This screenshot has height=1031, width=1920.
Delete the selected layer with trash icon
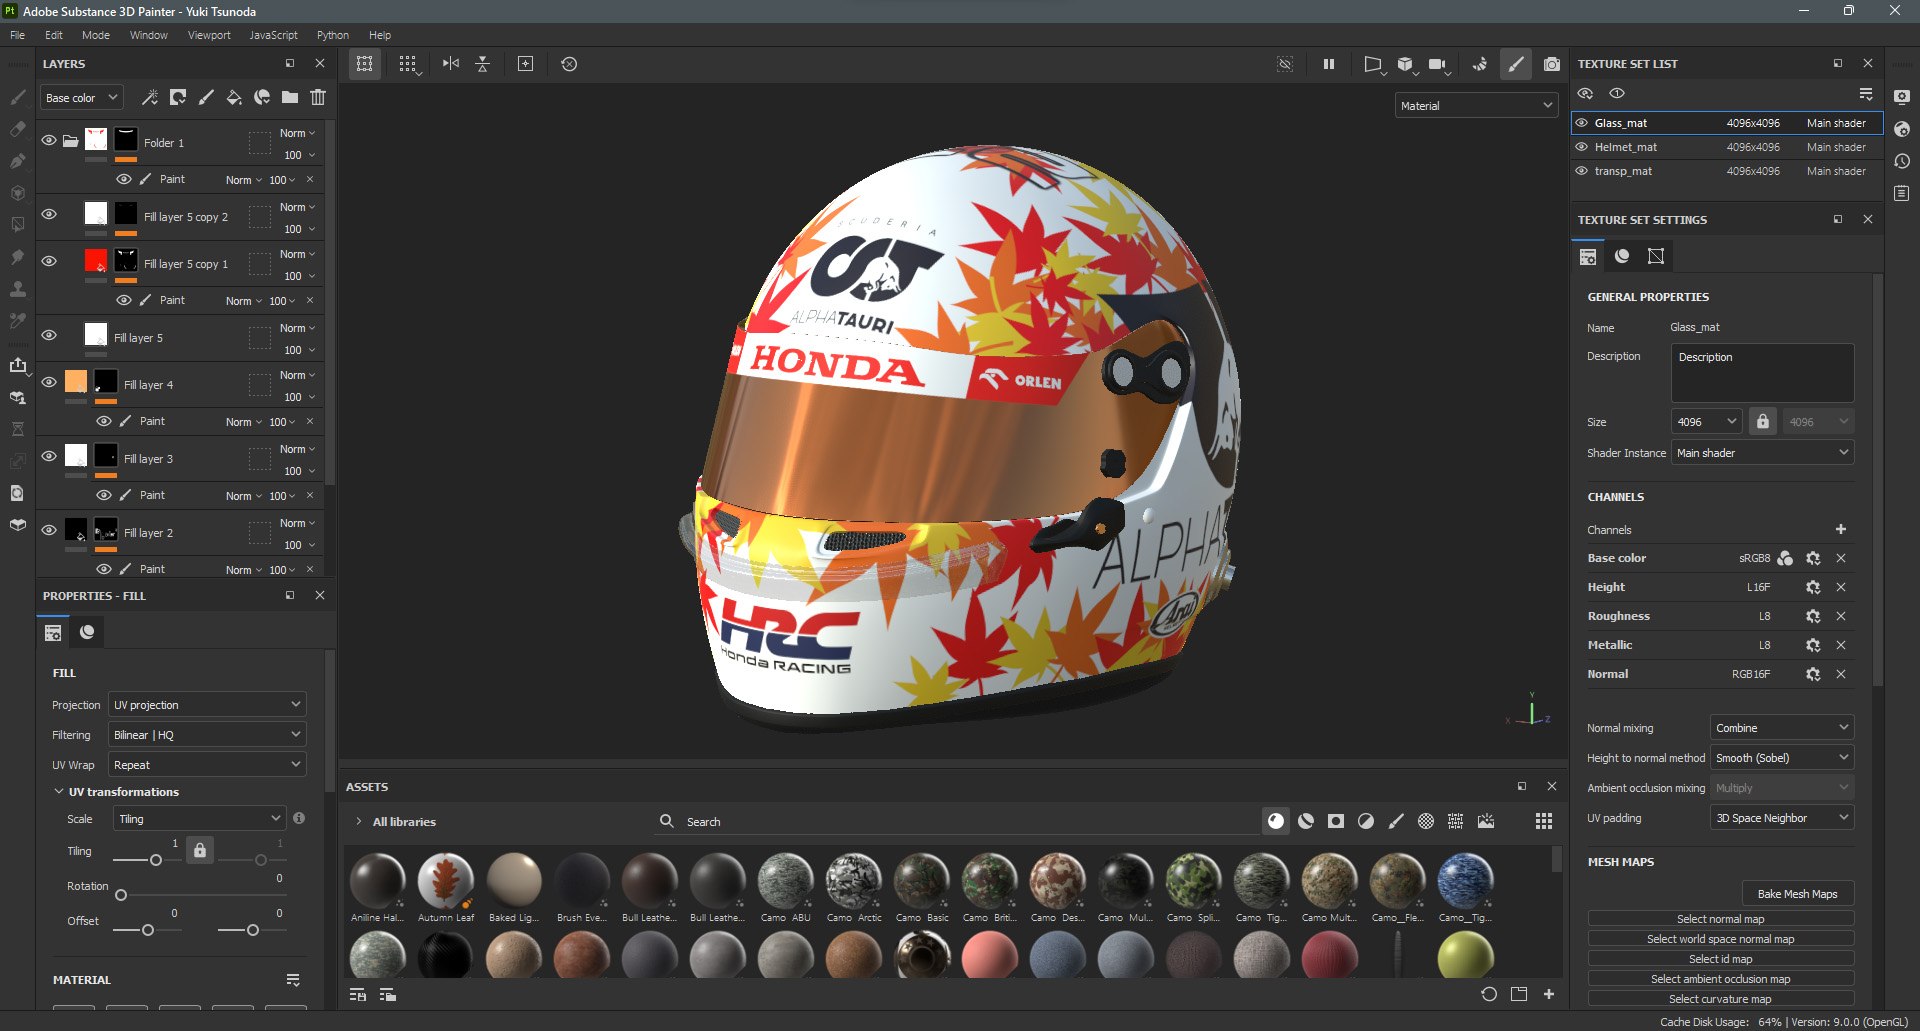click(318, 97)
